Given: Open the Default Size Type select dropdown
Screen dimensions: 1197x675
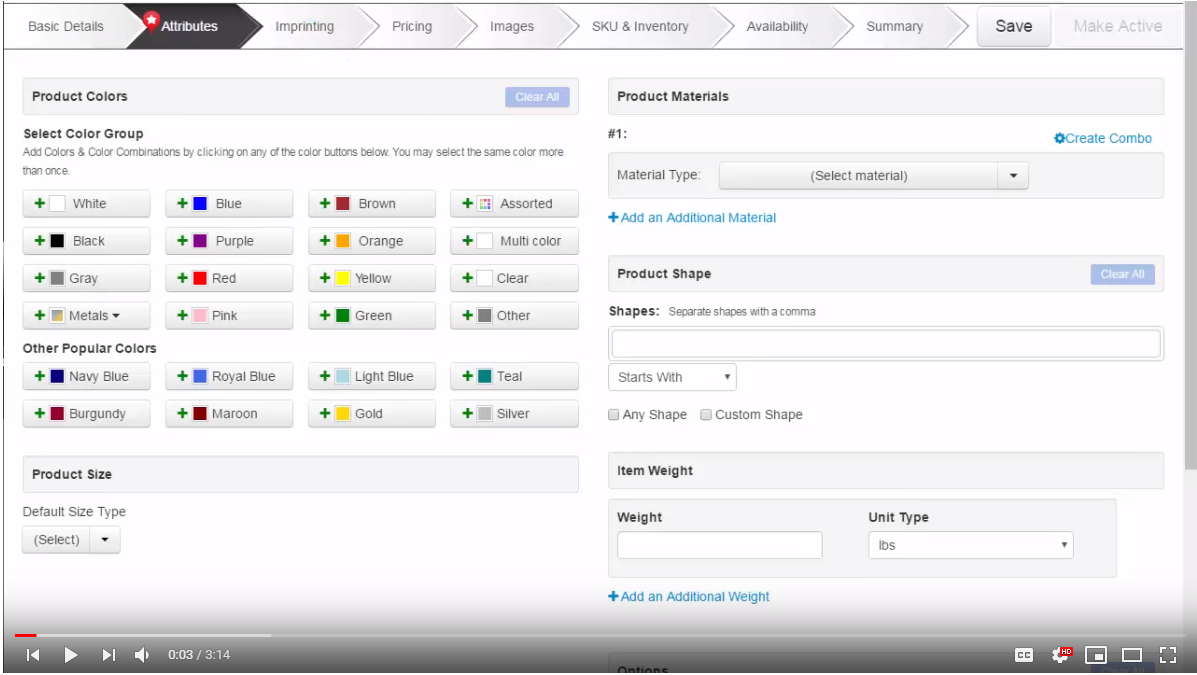Looking at the screenshot, I should click(x=71, y=540).
